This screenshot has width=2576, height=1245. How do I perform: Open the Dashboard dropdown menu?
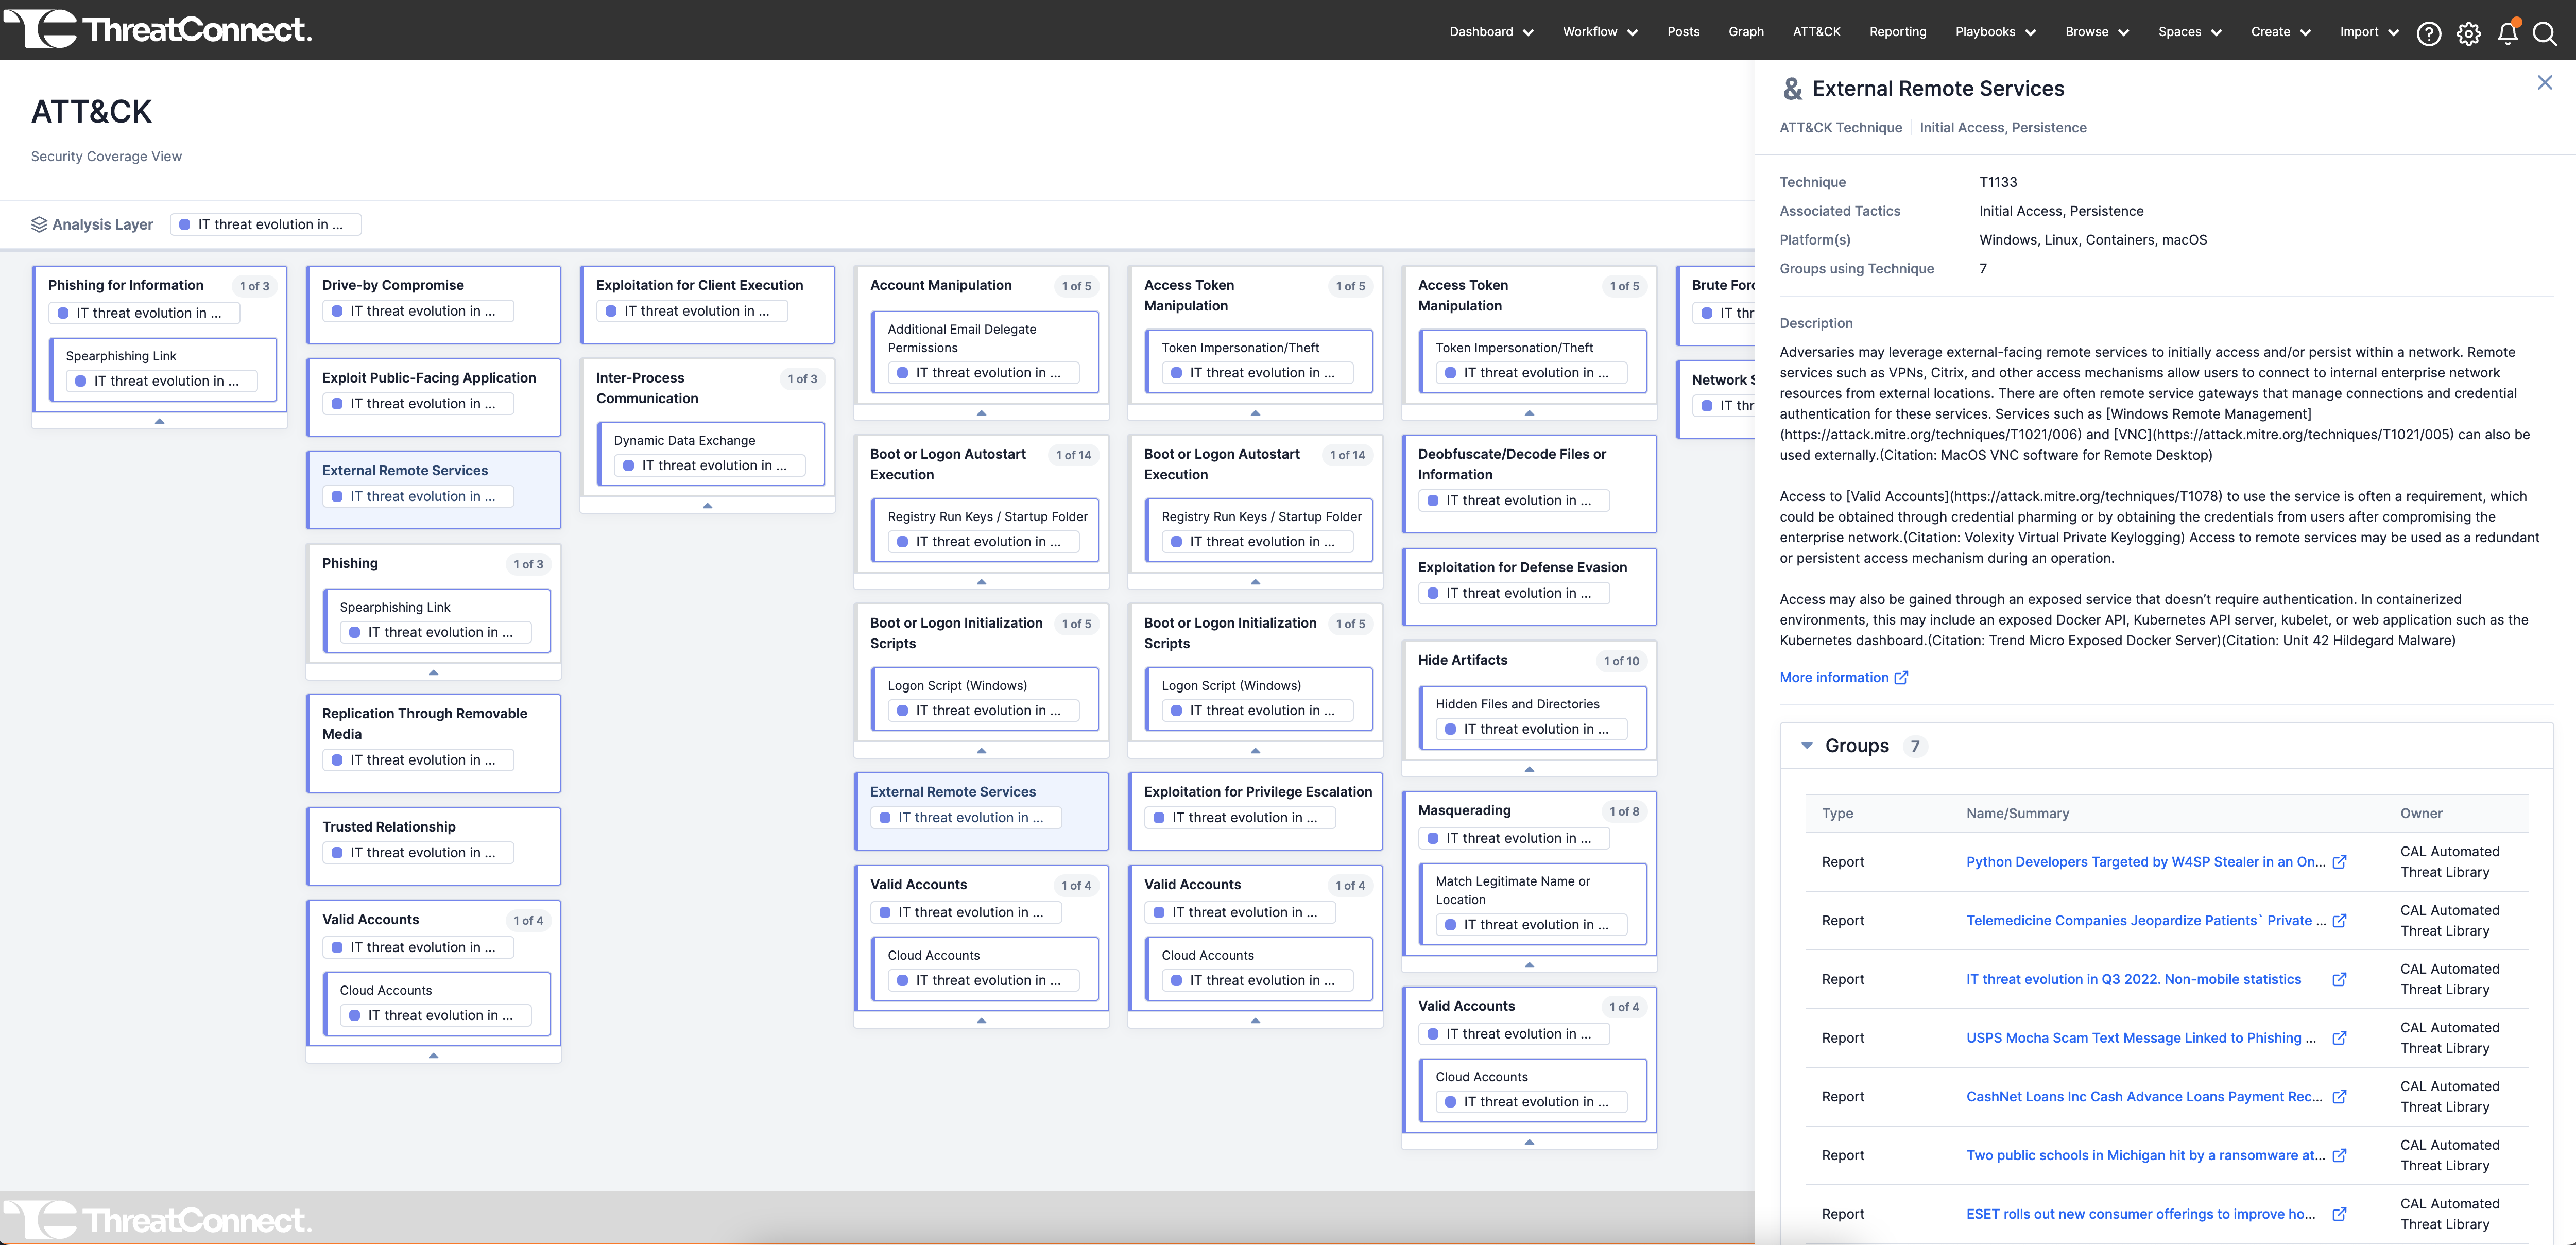(1491, 32)
